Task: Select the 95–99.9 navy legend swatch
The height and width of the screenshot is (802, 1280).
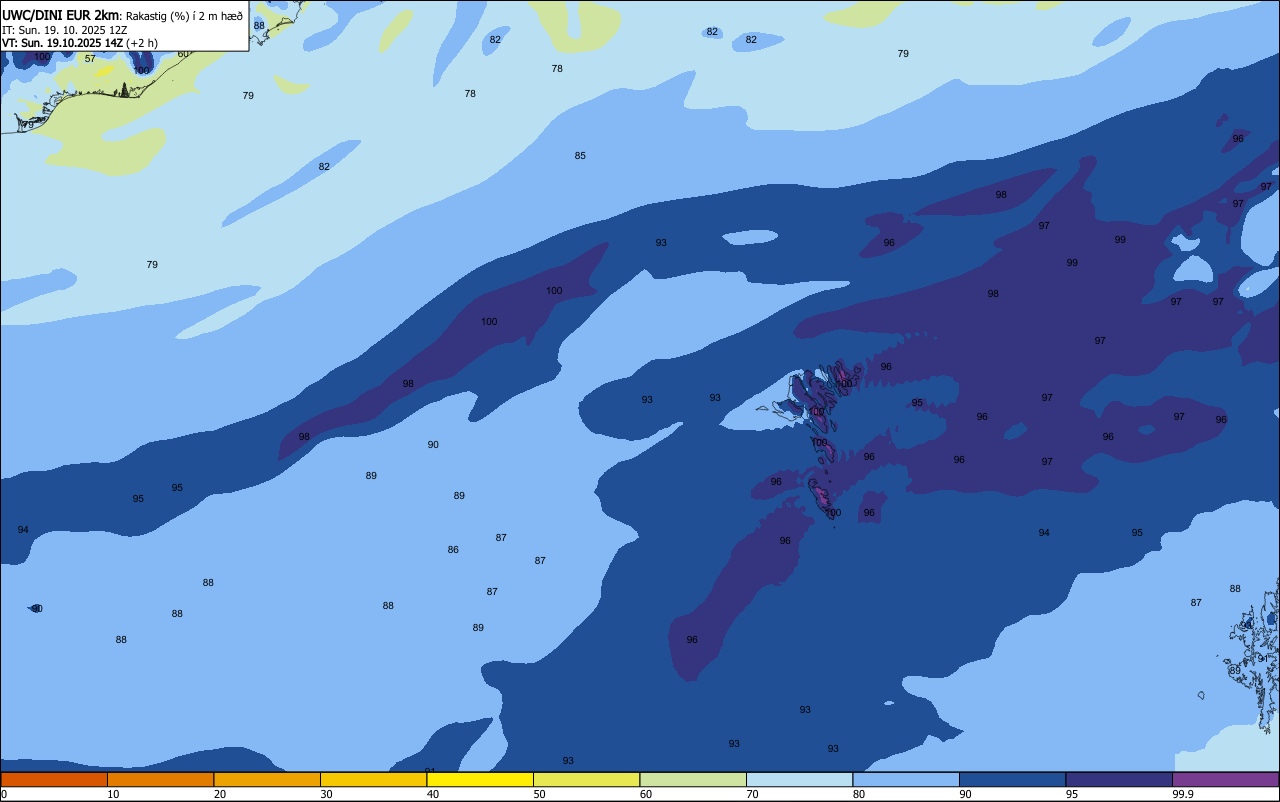Action: pyautogui.click(x=1119, y=779)
